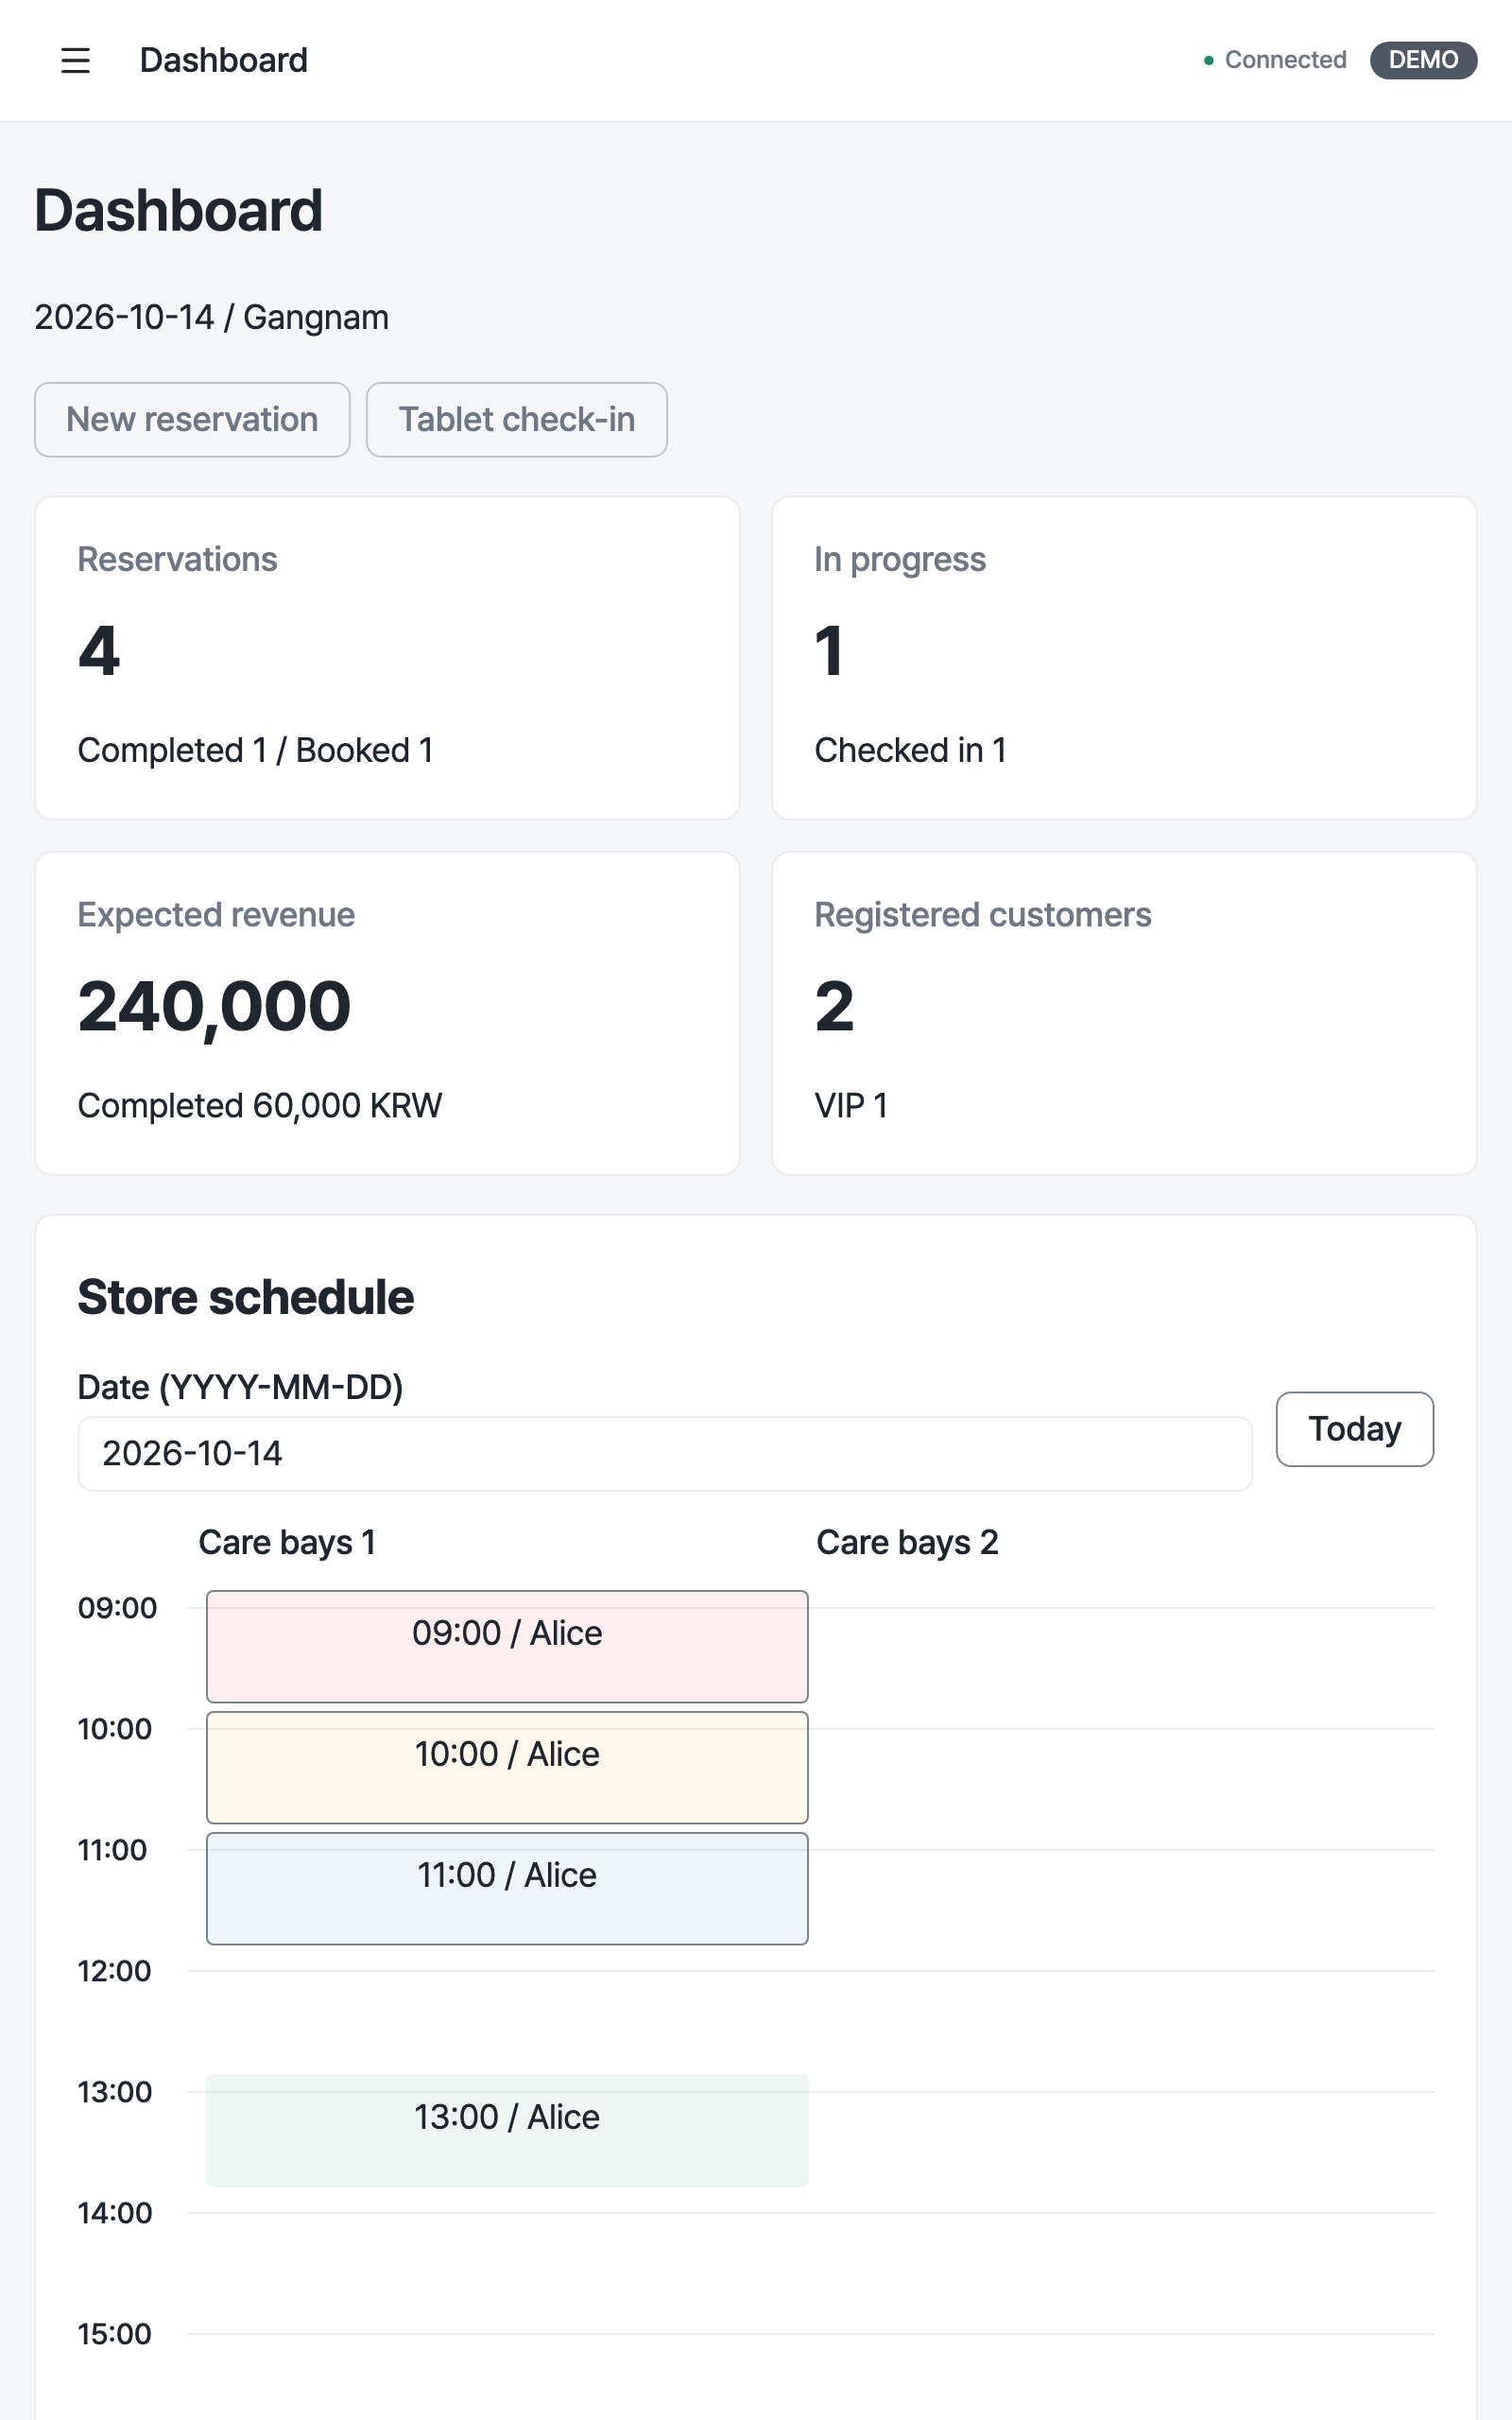Open the Registered customers card
Image resolution: width=1512 pixels, height=2420 pixels.
click(1124, 1013)
